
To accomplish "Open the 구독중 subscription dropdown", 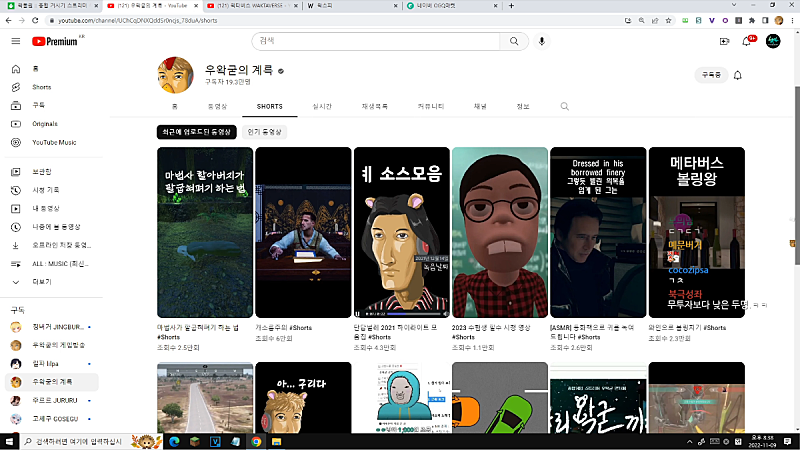I will tap(711, 75).
